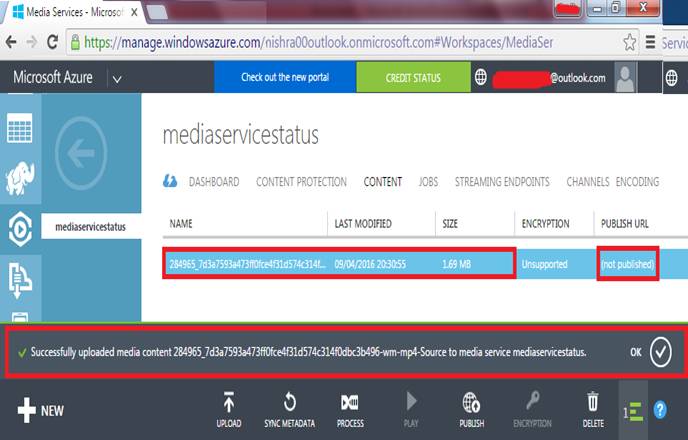688x440 pixels.
Task: Click the Upload icon in bottom bar
Action: [229, 402]
